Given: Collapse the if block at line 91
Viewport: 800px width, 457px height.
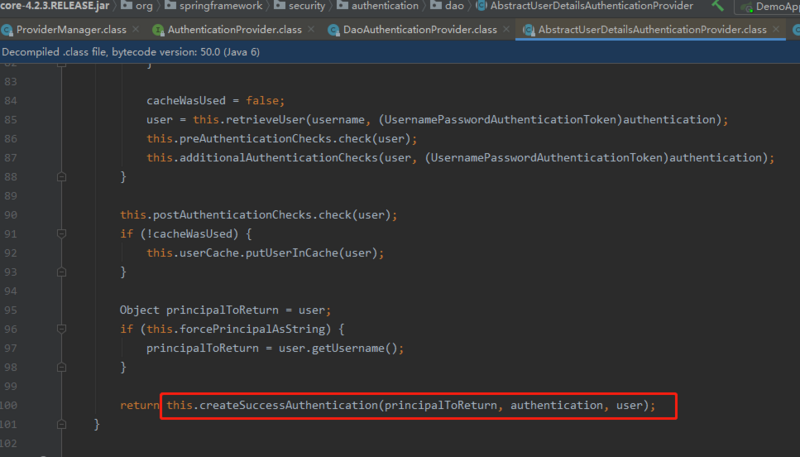Looking at the screenshot, I should click(x=61, y=234).
